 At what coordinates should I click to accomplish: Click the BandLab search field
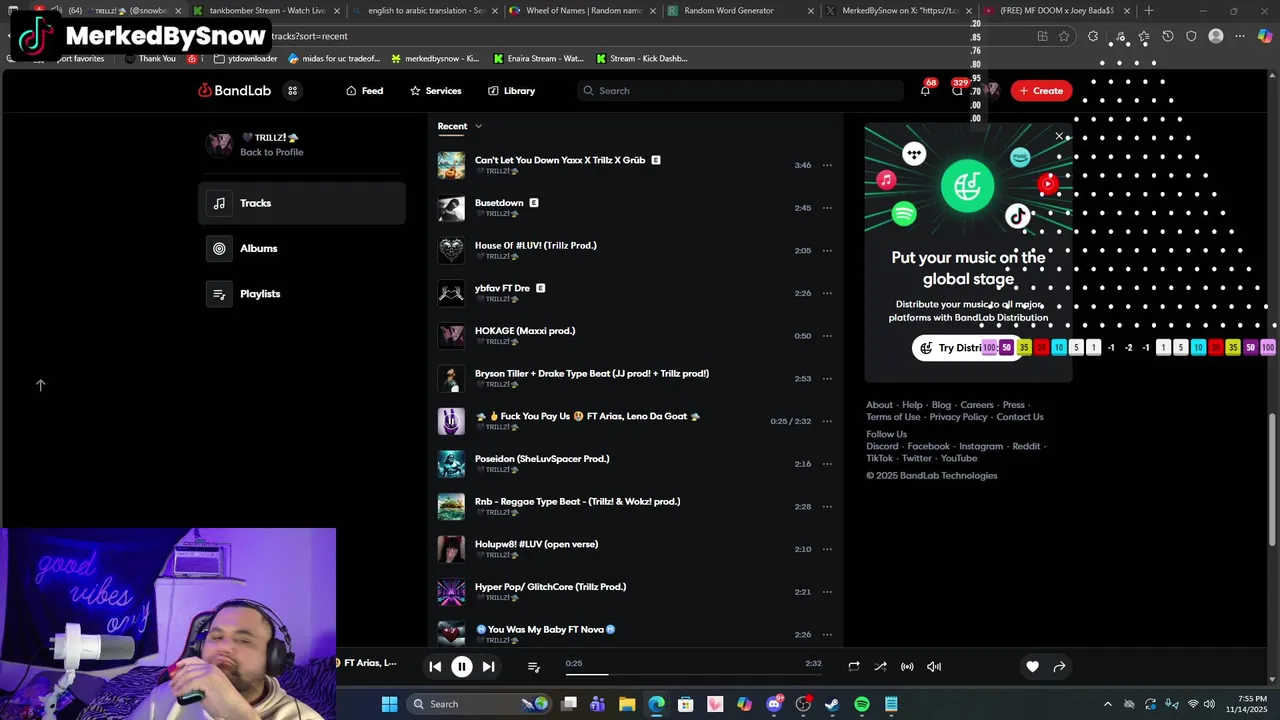[740, 91]
